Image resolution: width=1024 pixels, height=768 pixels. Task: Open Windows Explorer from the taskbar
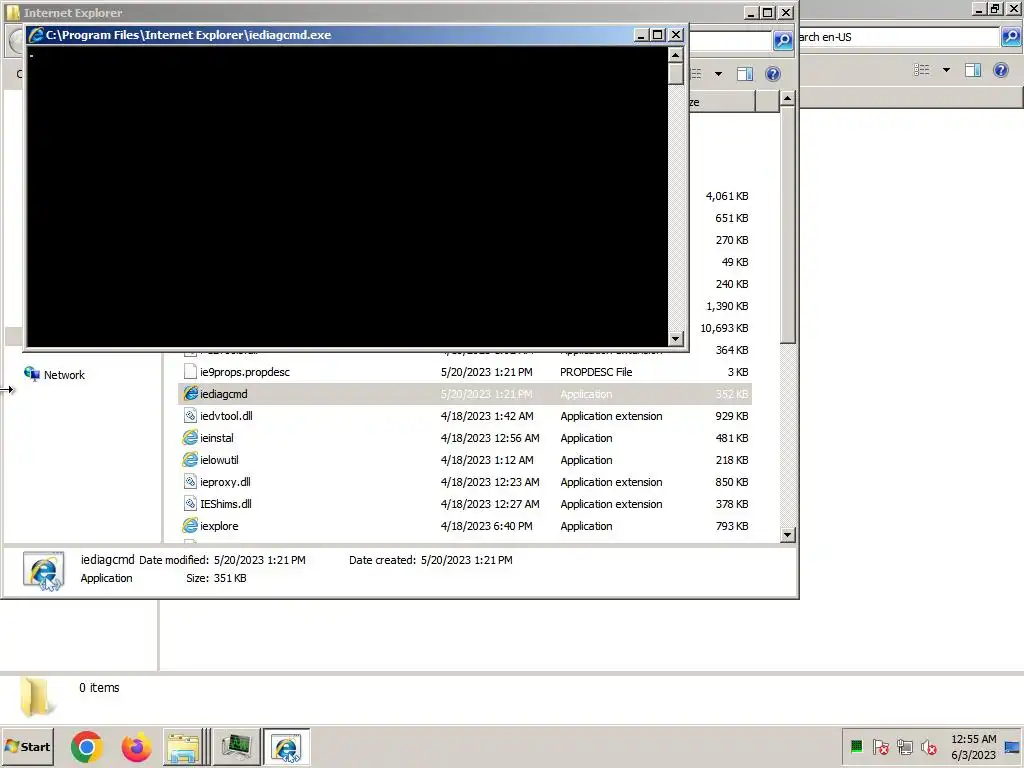pyautogui.click(x=183, y=746)
